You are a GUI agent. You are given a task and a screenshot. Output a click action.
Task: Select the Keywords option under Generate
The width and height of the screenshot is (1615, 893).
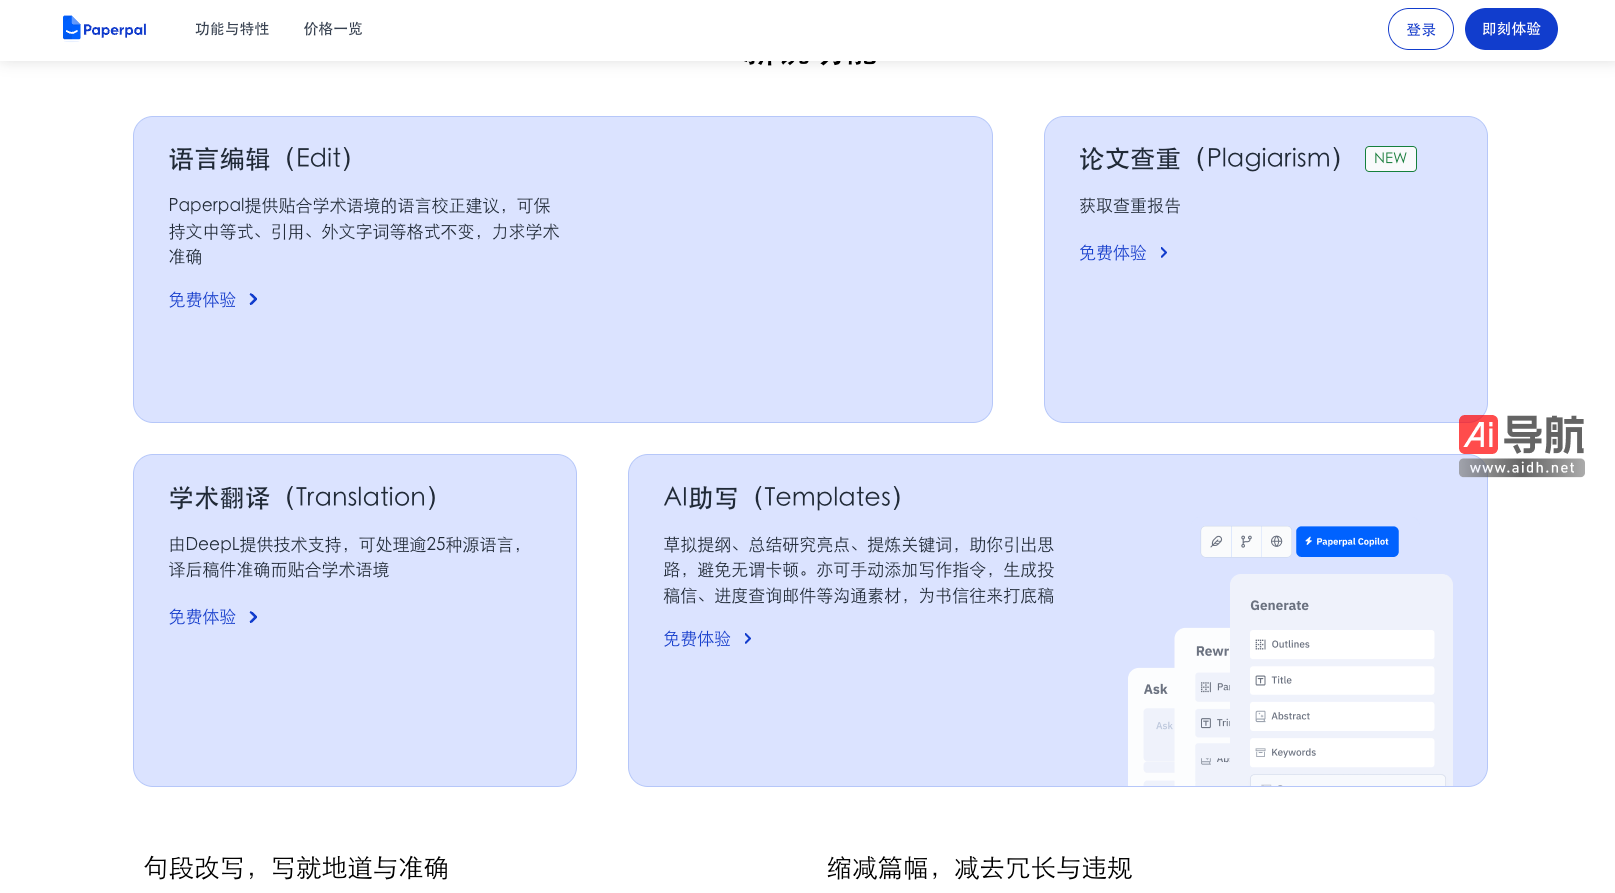[x=1341, y=752]
